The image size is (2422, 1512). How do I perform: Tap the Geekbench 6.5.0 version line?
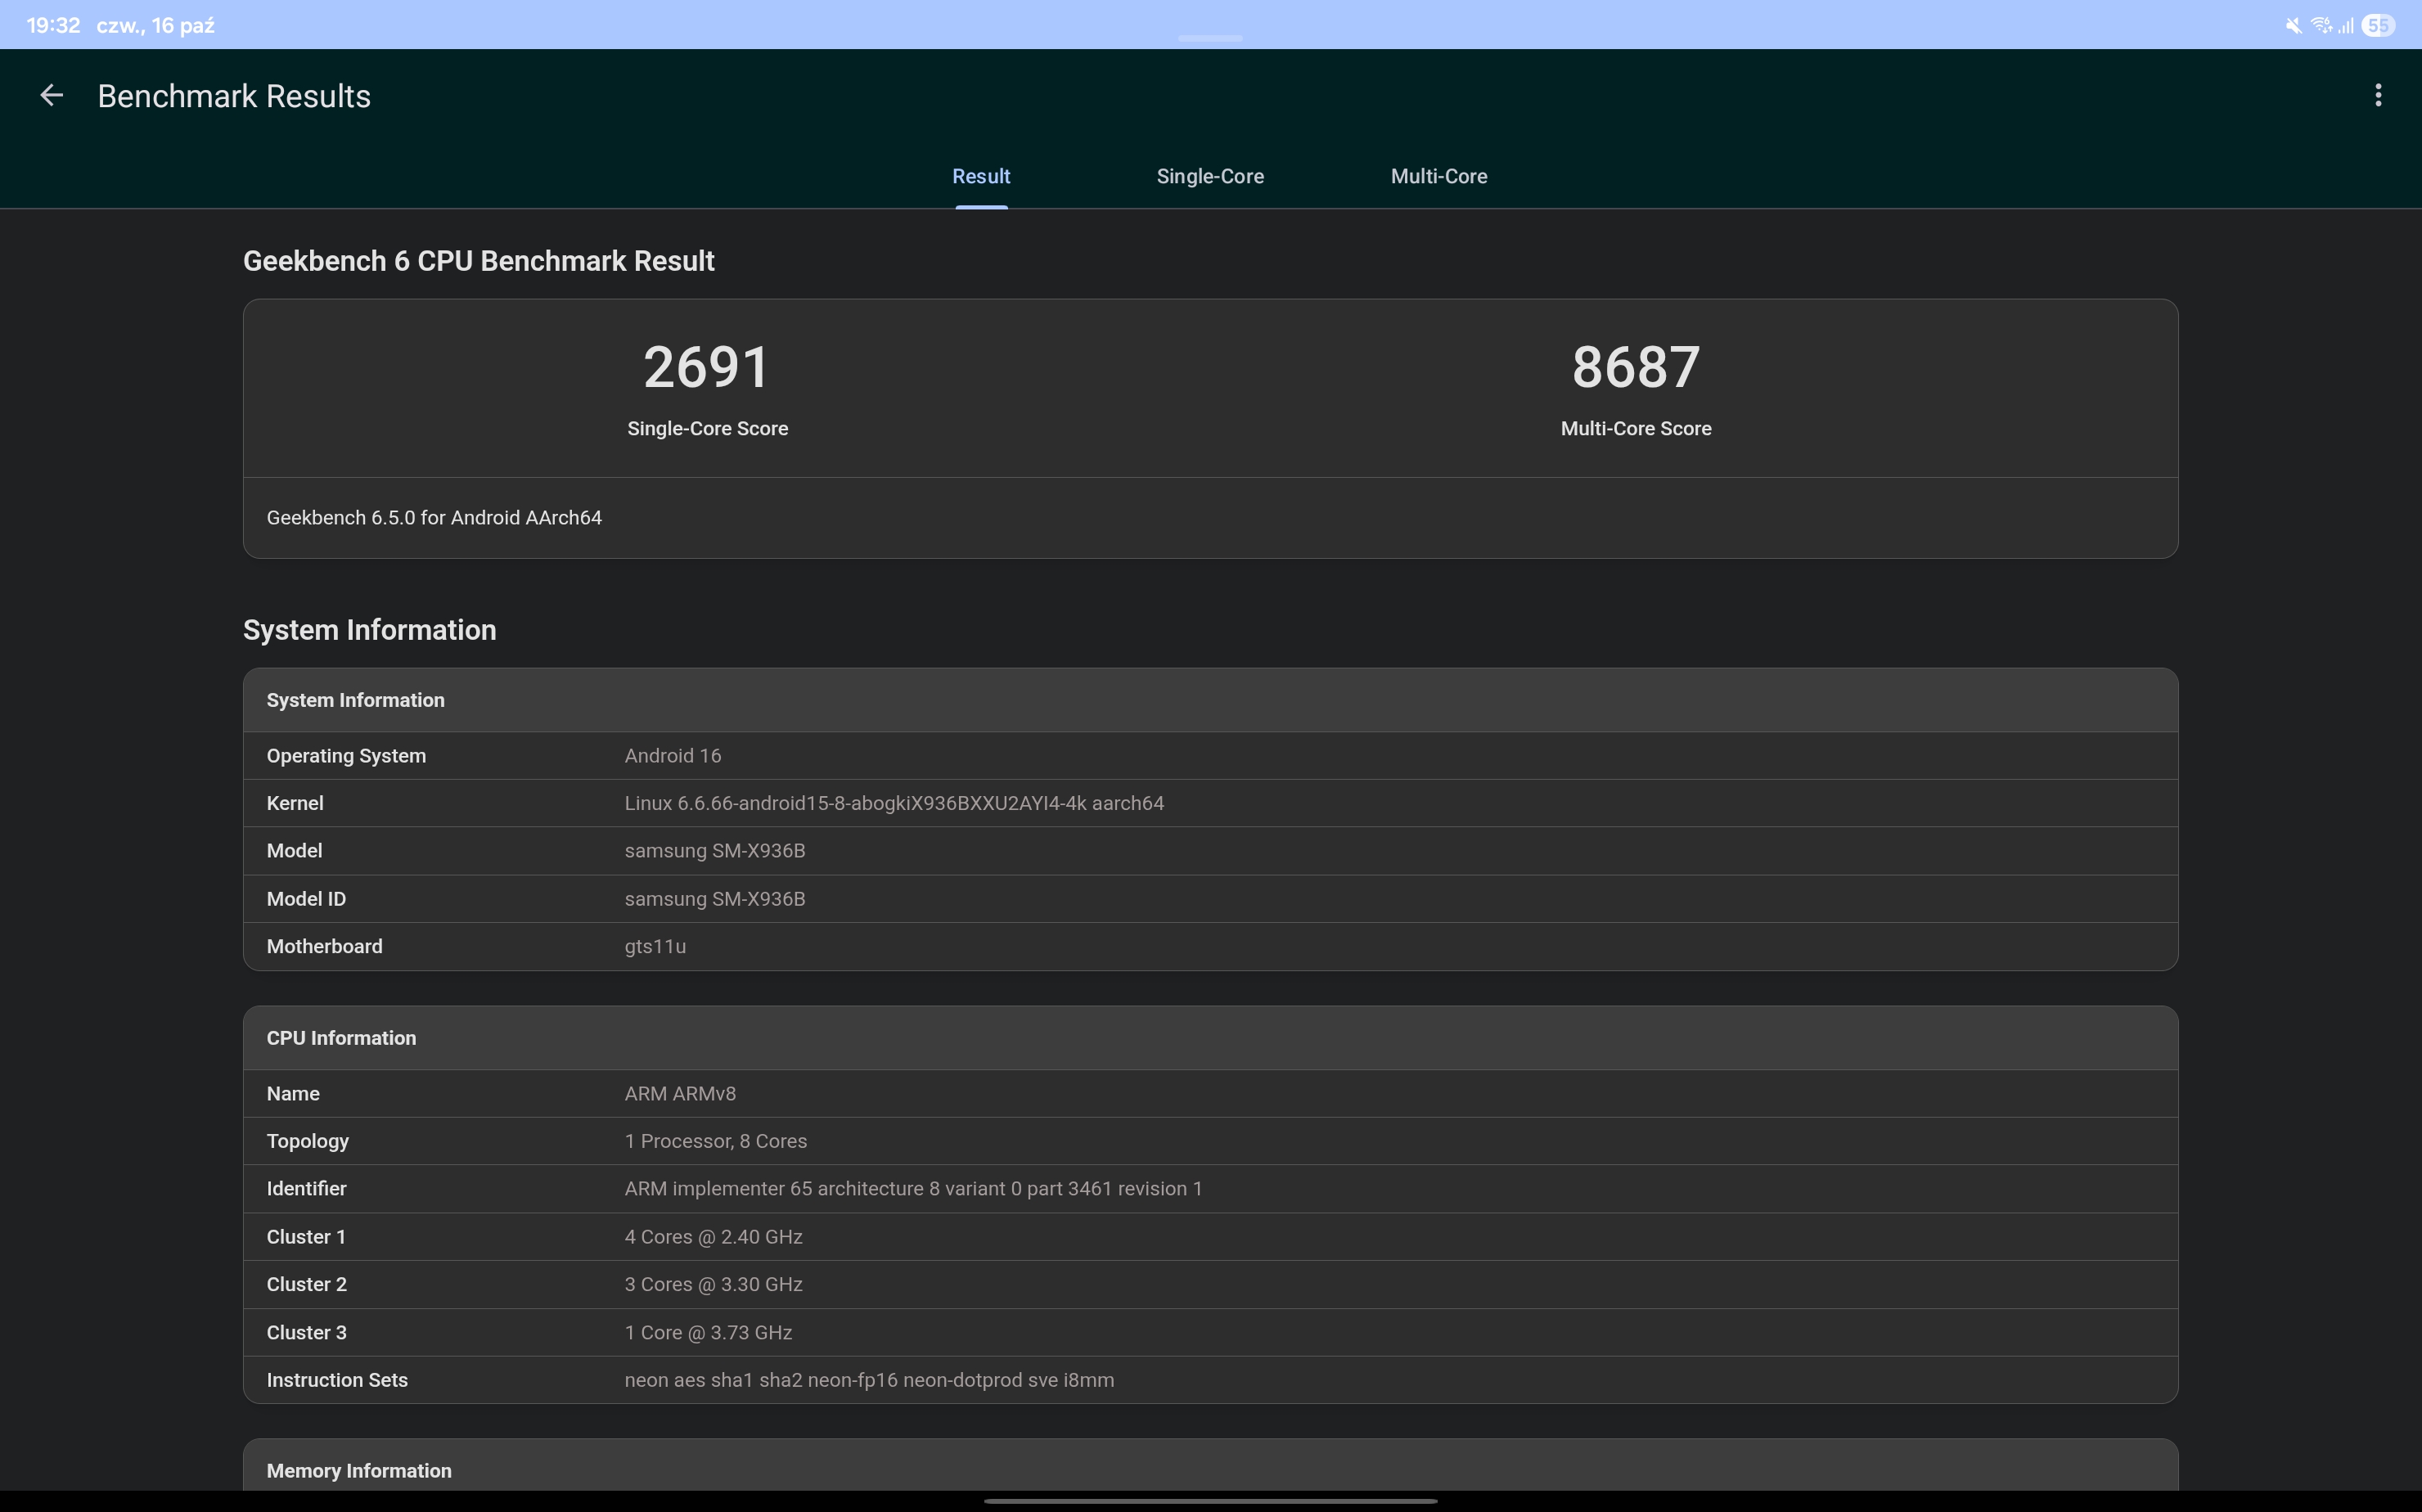pyautogui.click(x=434, y=518)
